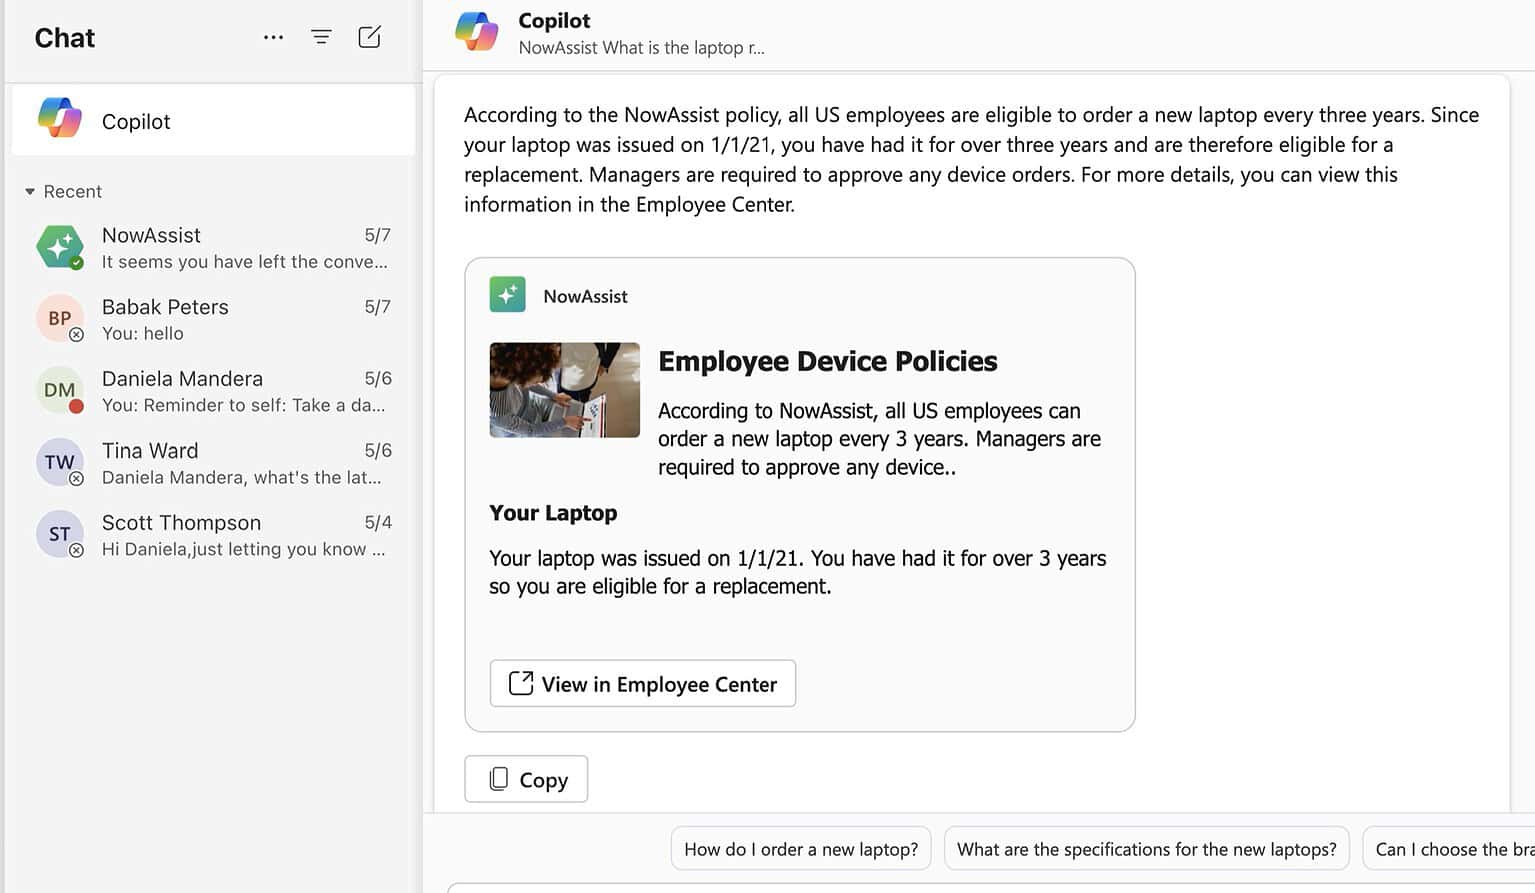
Task: Click the Chat heading
Action: 64,37
